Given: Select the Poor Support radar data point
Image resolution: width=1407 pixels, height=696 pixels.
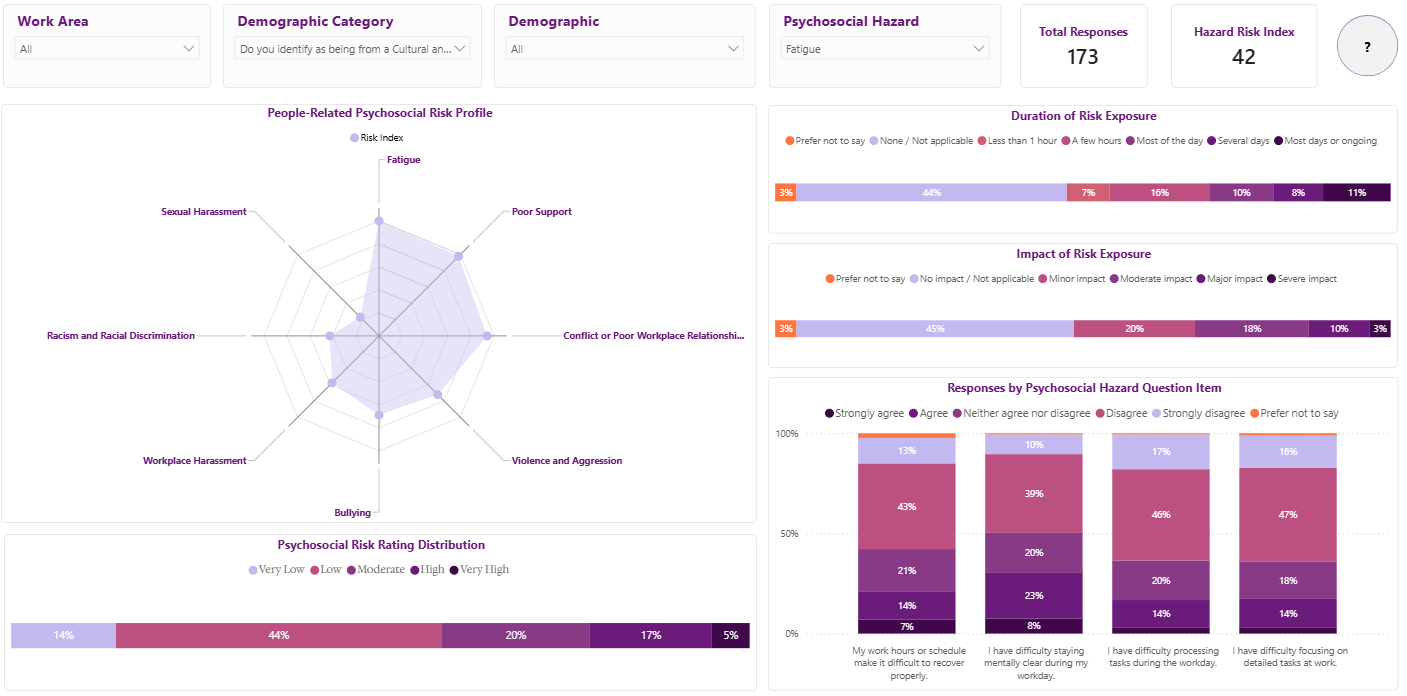Looking at the screenshot, I should 459,257.
